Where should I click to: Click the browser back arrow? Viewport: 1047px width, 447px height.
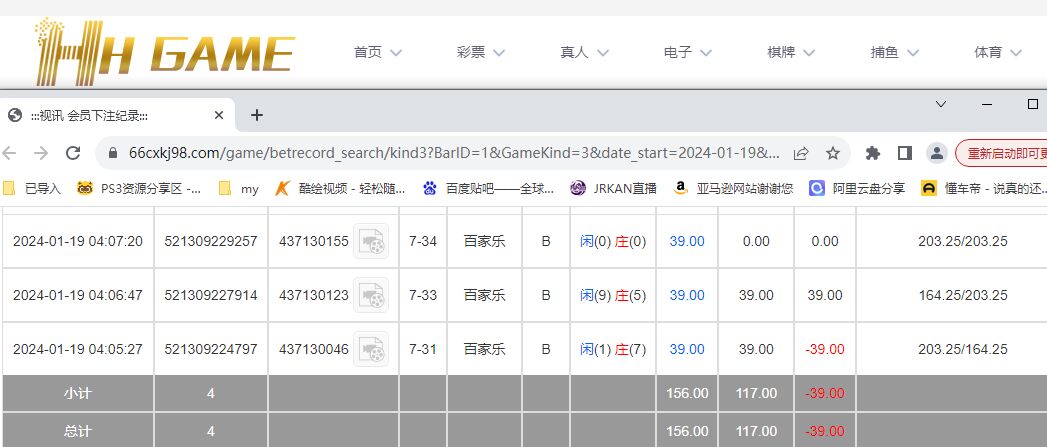[x=9, y=153]
